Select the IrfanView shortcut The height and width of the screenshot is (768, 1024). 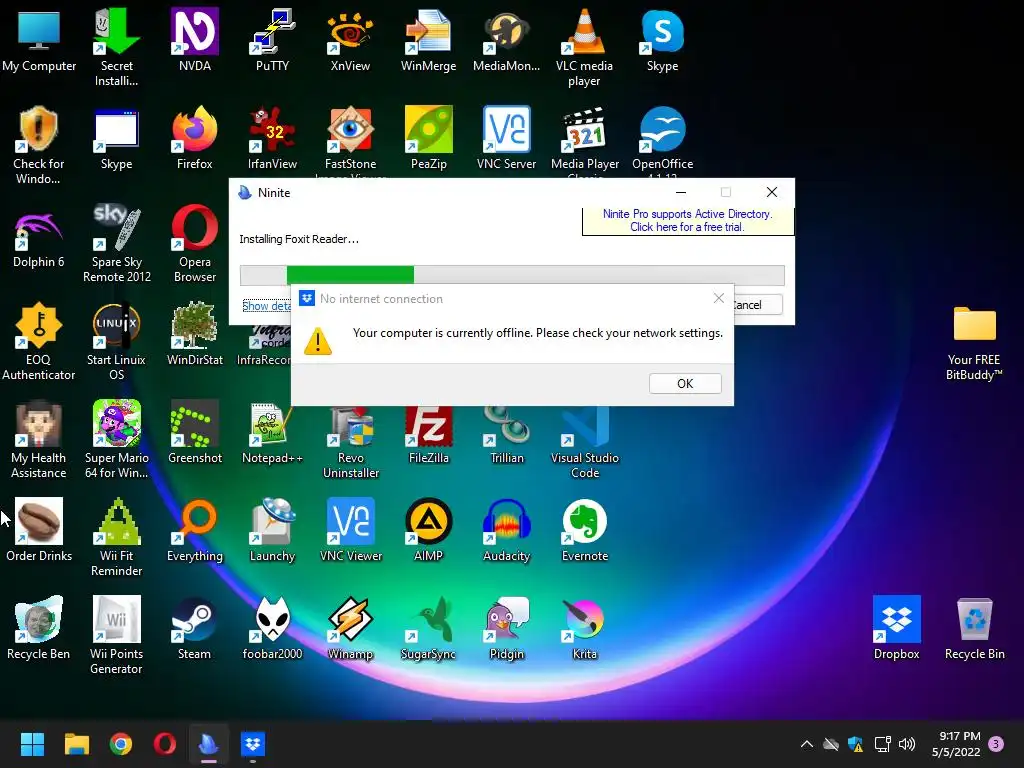[x=272, y=138]
